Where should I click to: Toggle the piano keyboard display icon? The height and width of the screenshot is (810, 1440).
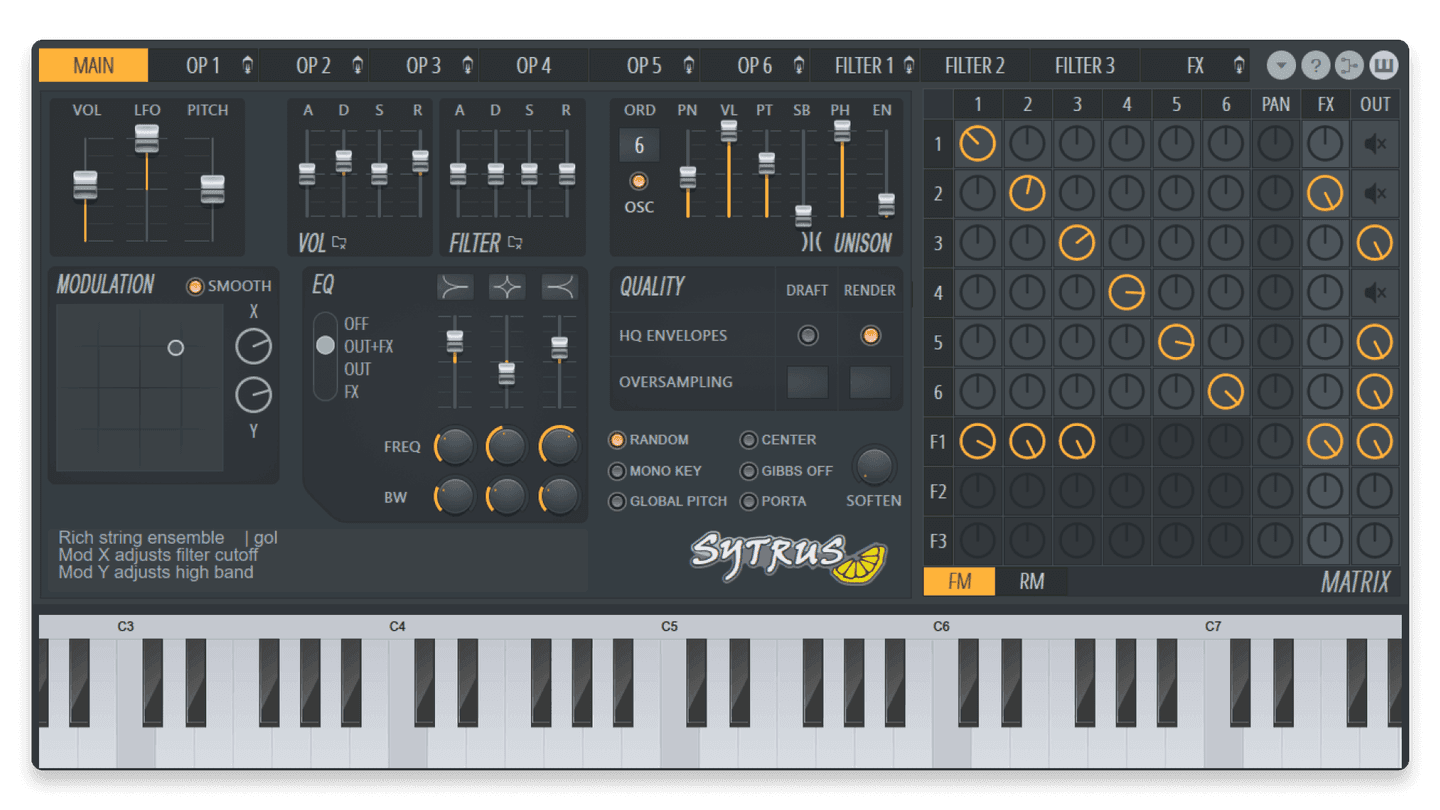(1384, 66)
